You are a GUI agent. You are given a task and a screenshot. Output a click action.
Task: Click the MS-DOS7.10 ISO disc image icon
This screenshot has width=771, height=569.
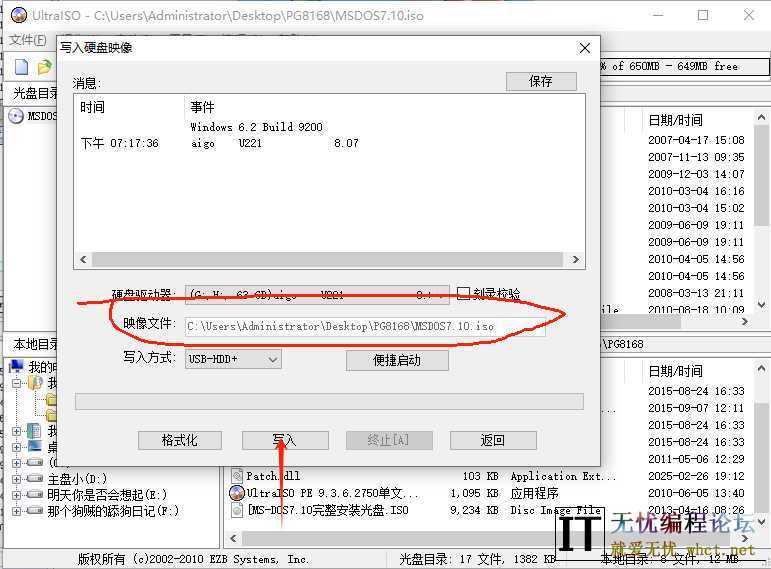[x=237, y=510]
